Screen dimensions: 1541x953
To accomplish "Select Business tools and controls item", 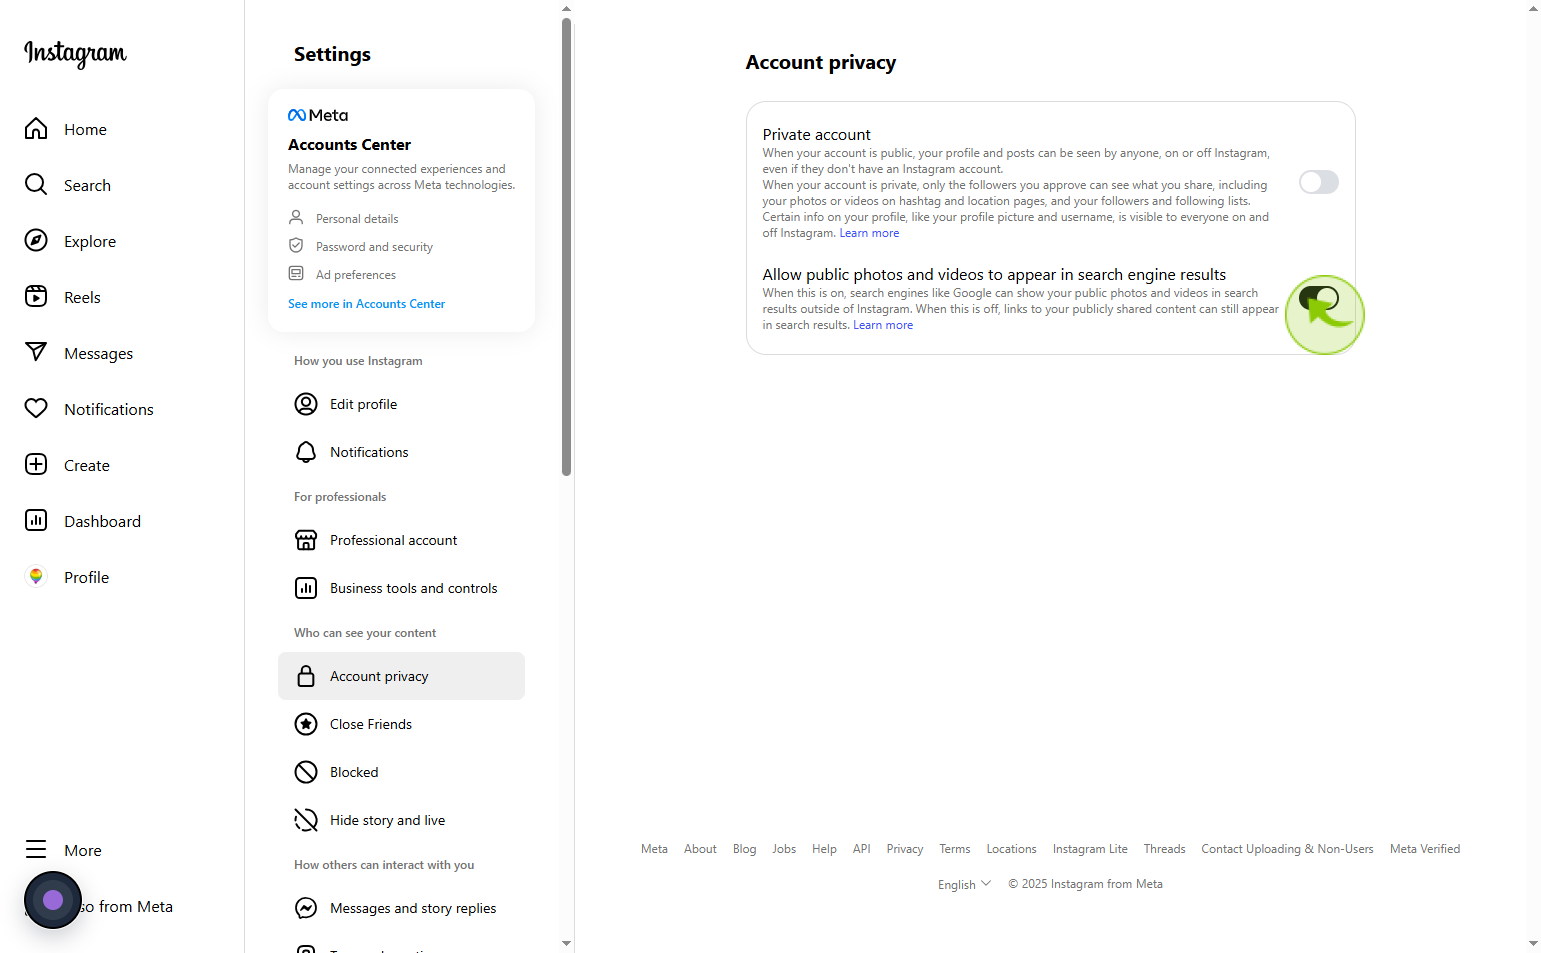I will click(401, 588).
